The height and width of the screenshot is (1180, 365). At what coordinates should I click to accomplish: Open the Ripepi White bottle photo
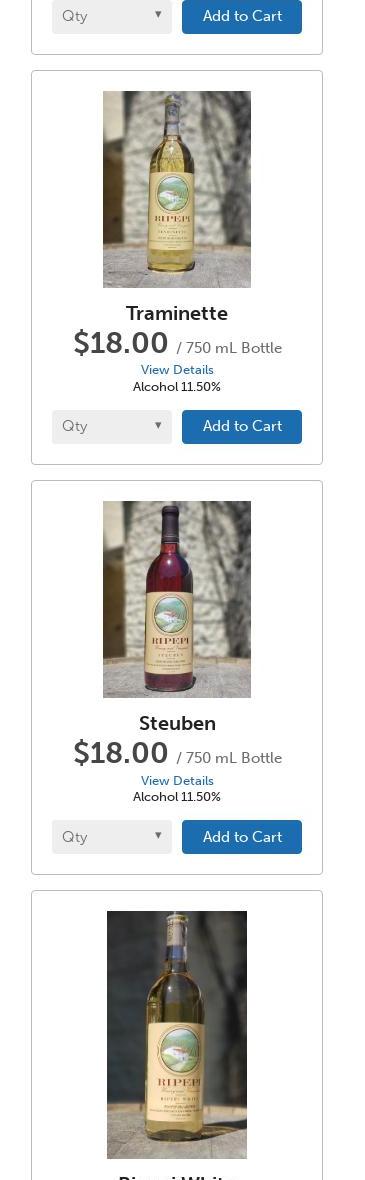177,1035
